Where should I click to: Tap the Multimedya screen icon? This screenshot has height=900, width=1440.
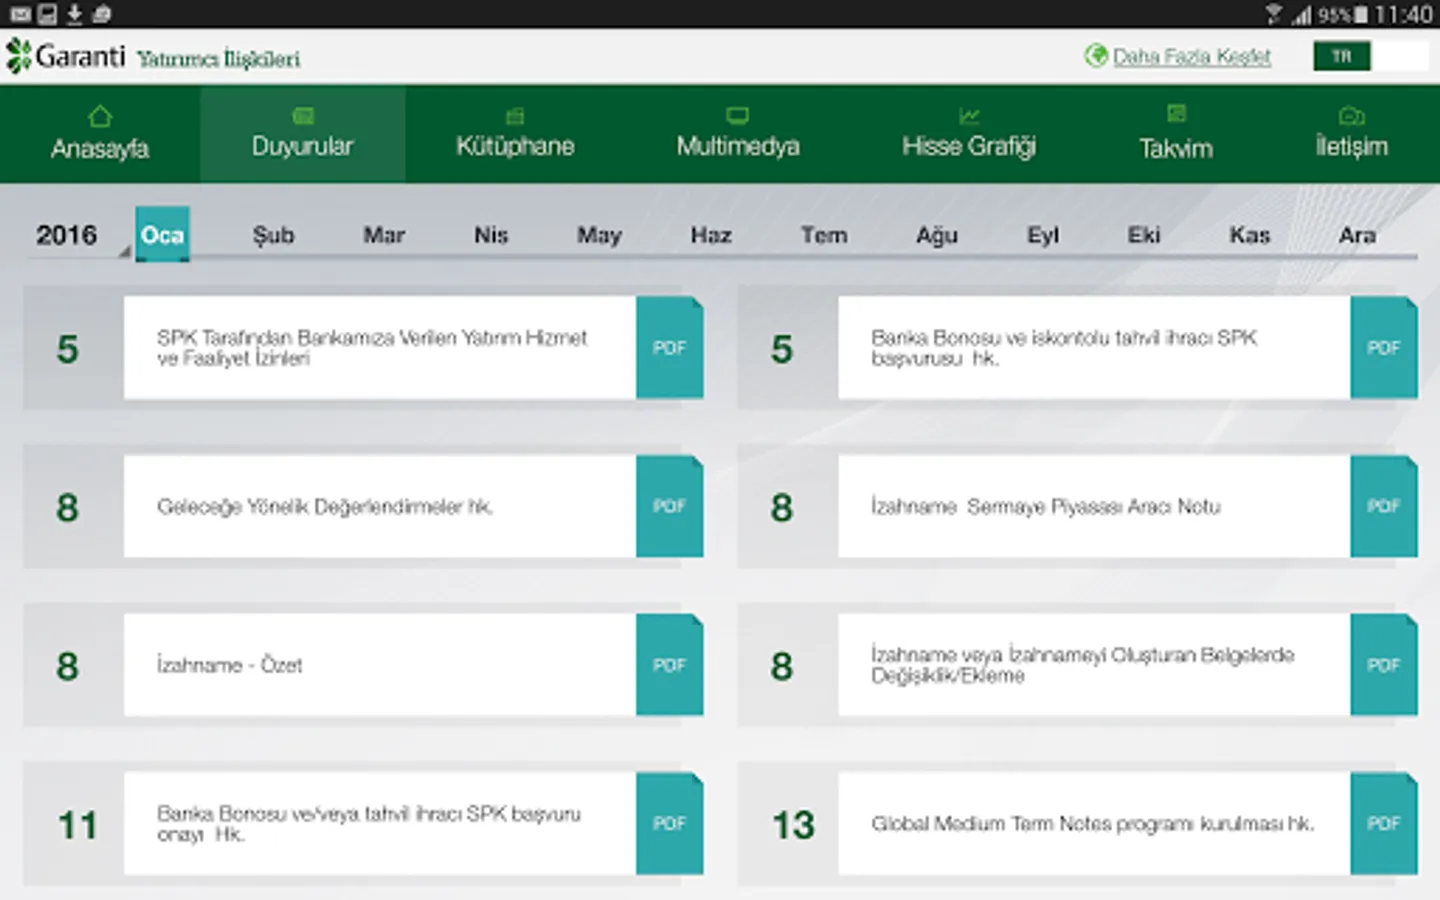(738, 116)
